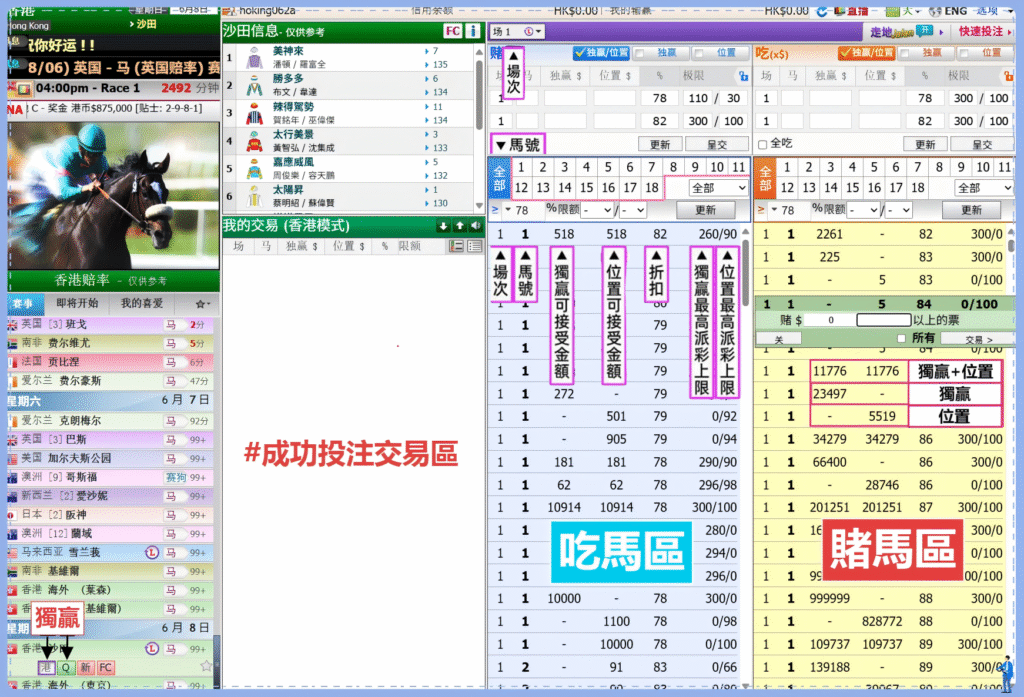Click the 新 pool icon under 香港 沙田
This screenshot has width=1024, height=697.
[86, 668]
